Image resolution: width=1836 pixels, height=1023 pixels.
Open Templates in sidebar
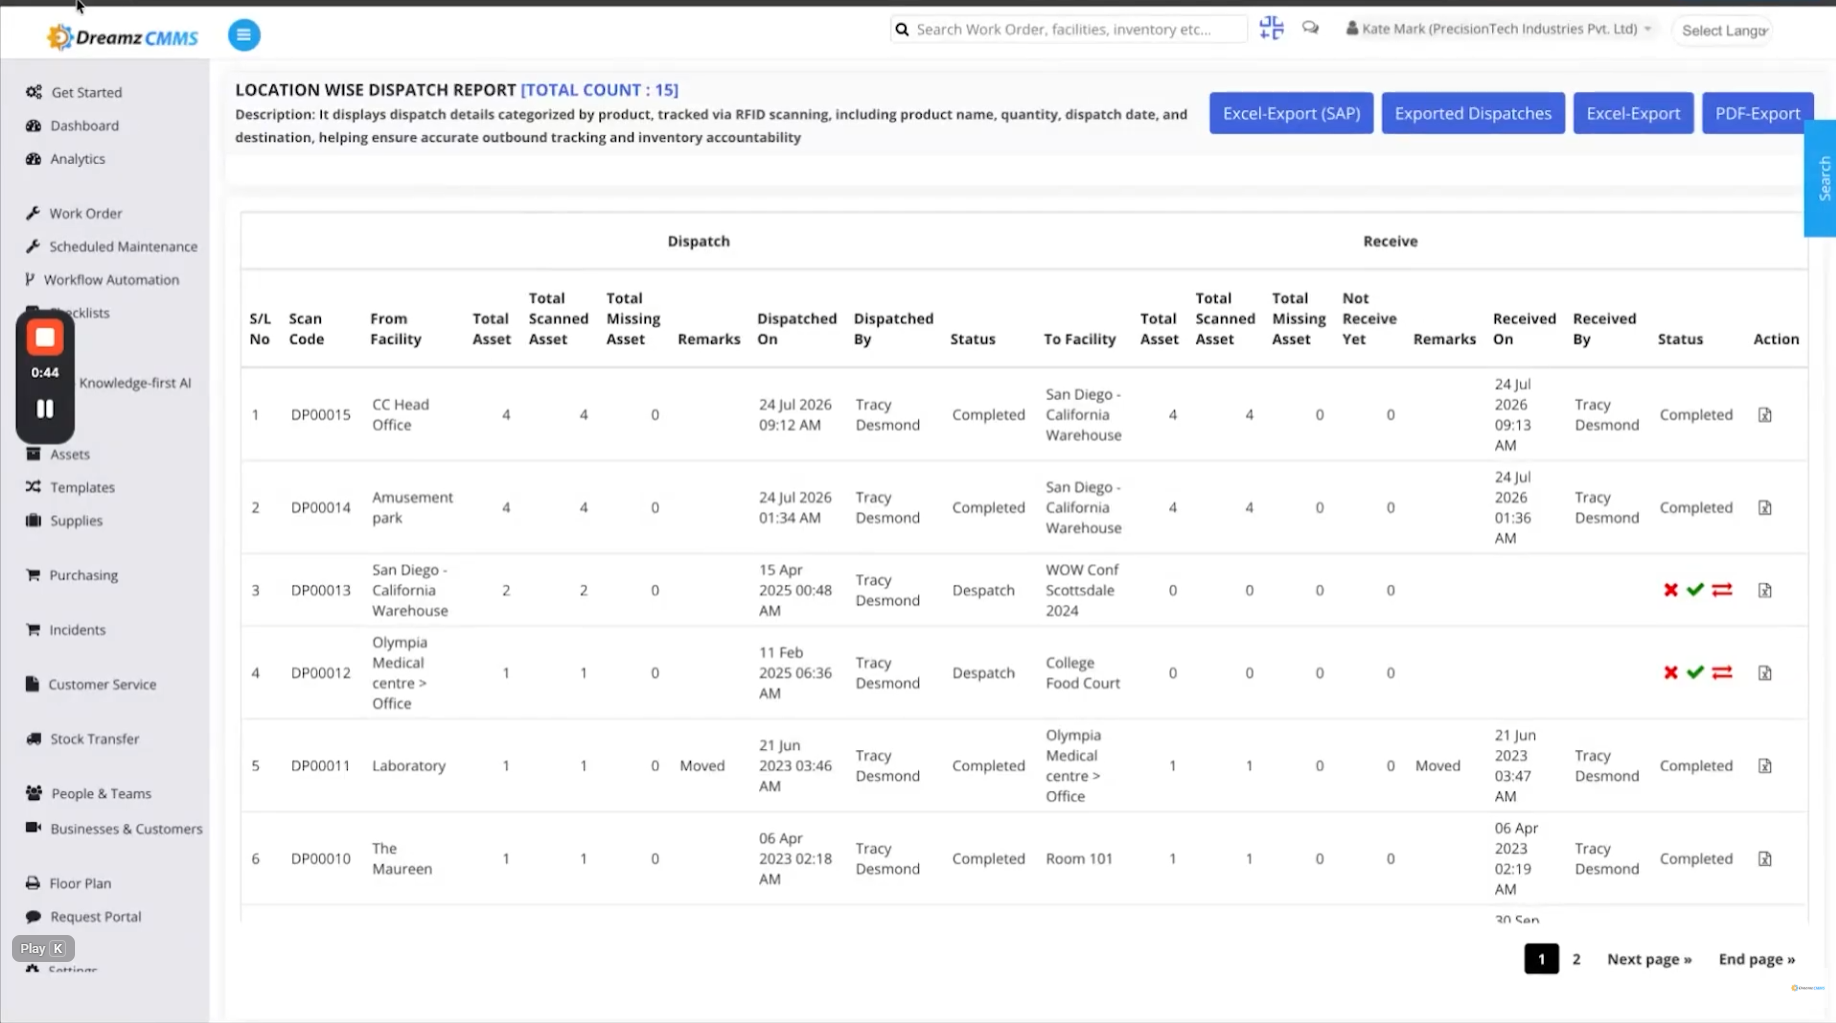[x=71, y=487]
